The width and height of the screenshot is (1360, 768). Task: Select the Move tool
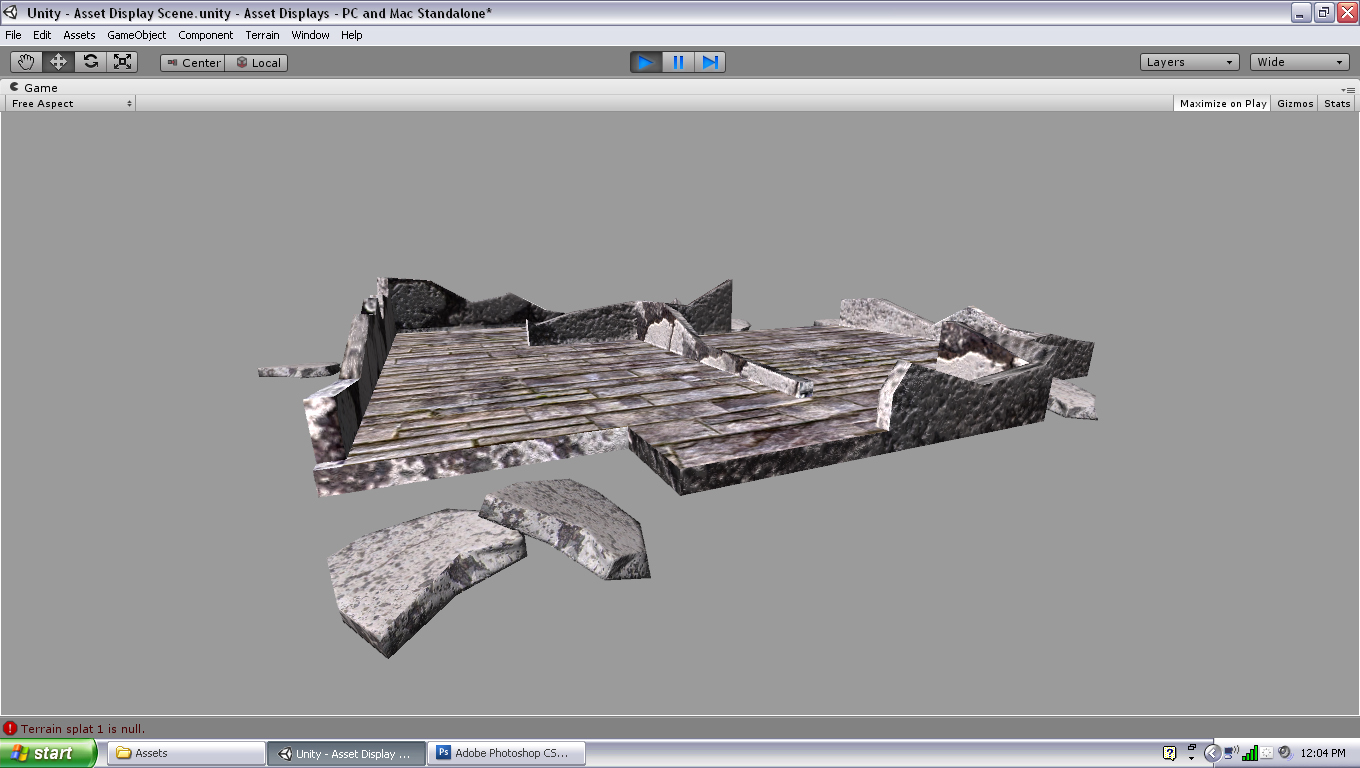(x=57, y=61)
